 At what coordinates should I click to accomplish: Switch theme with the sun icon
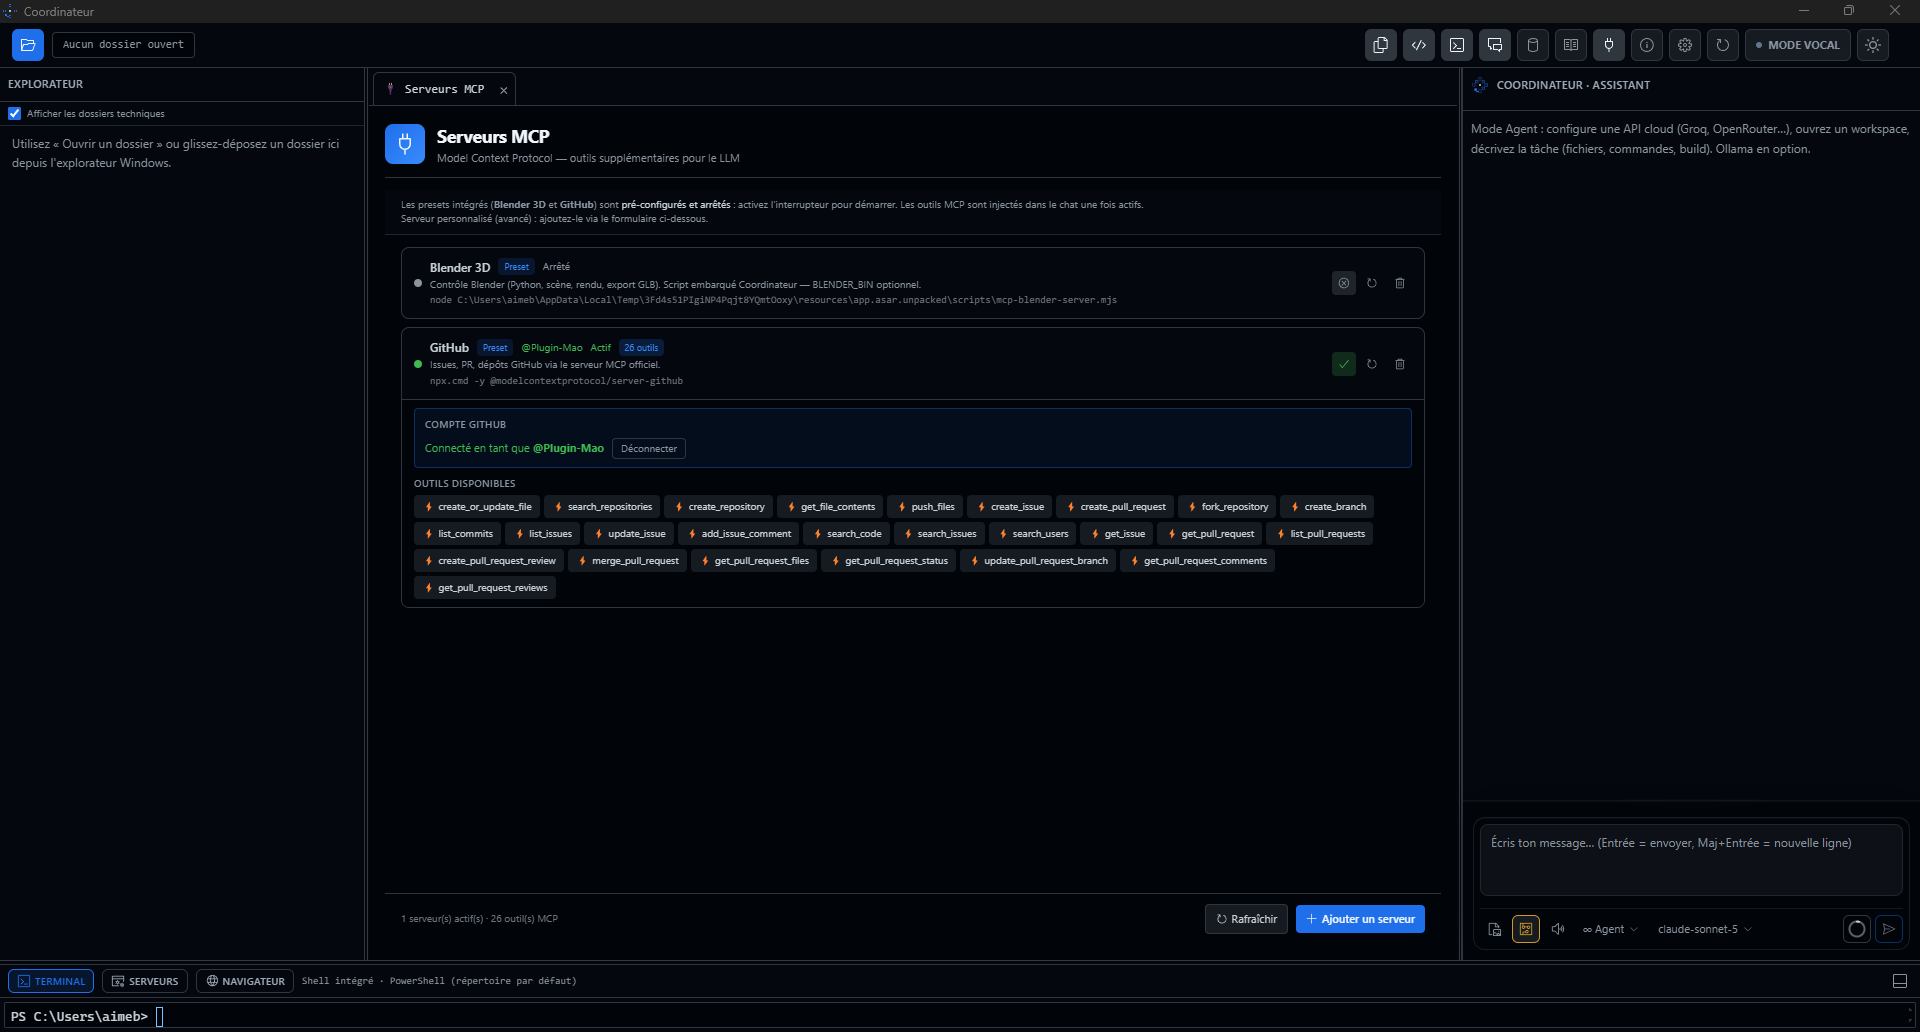click(1873, 45)
